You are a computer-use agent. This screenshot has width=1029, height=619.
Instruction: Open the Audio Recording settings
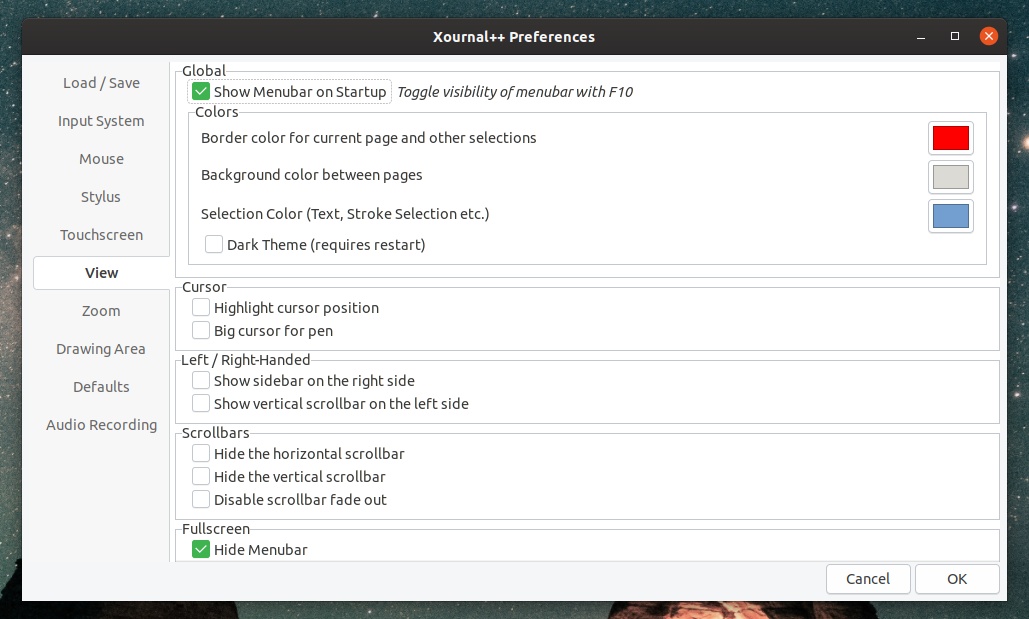pyautogui.click(x=101, y=424)
